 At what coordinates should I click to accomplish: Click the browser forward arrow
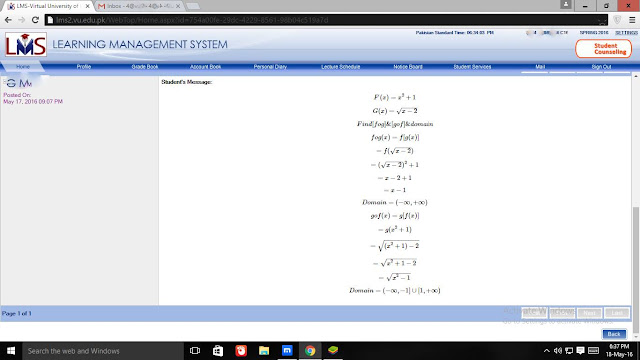click(21, 20)
